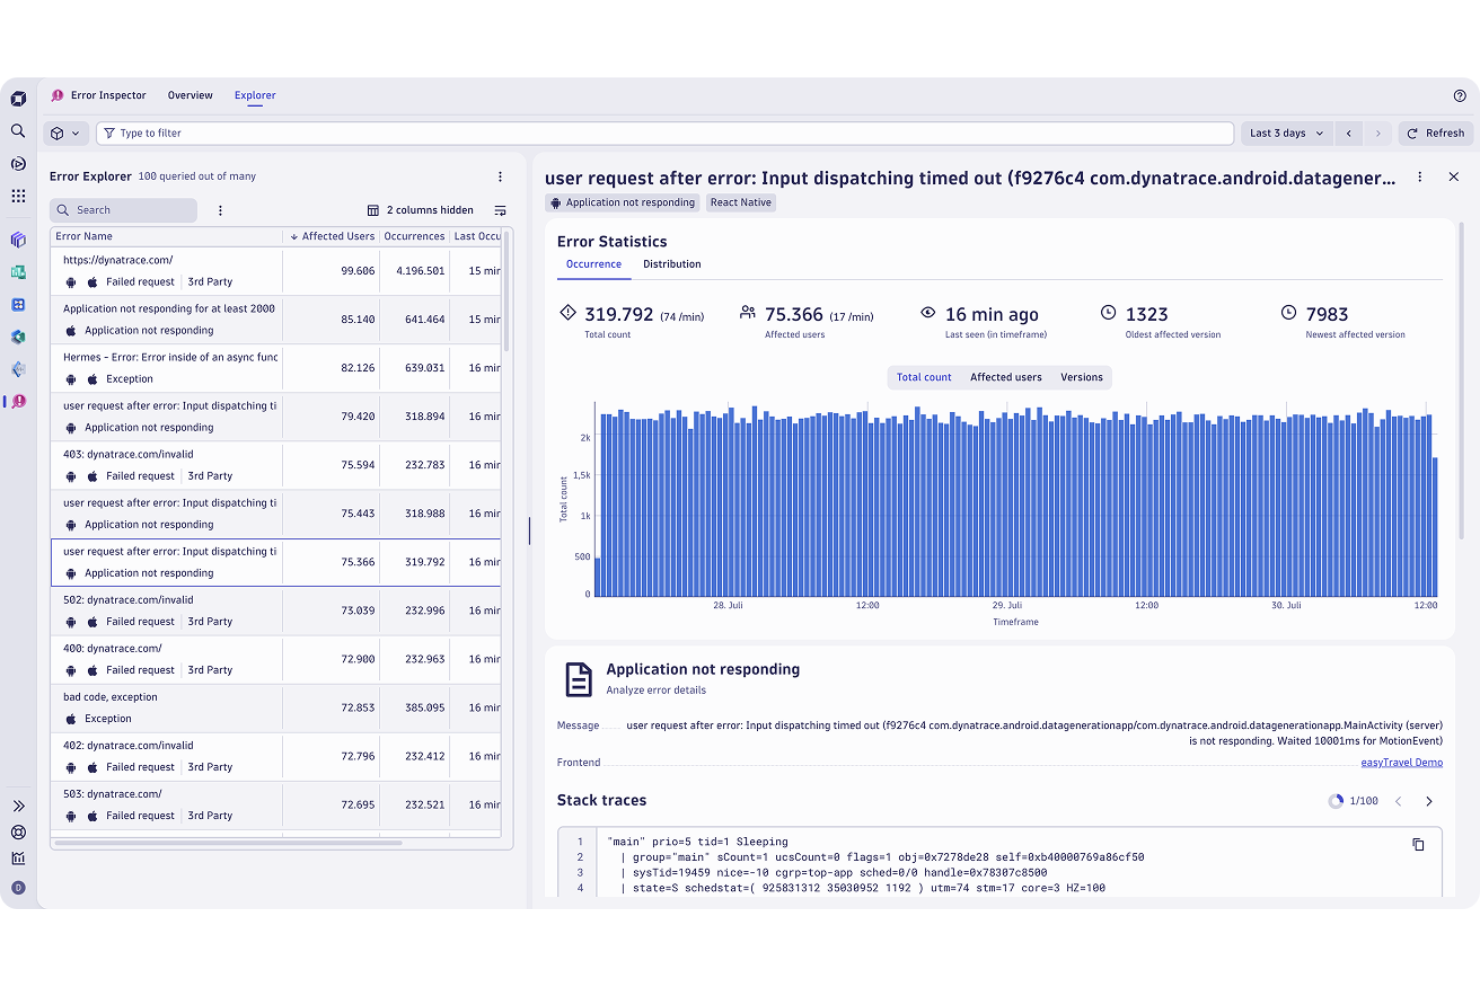Select the Distribution tab in Error Statistics

[671, 264]
